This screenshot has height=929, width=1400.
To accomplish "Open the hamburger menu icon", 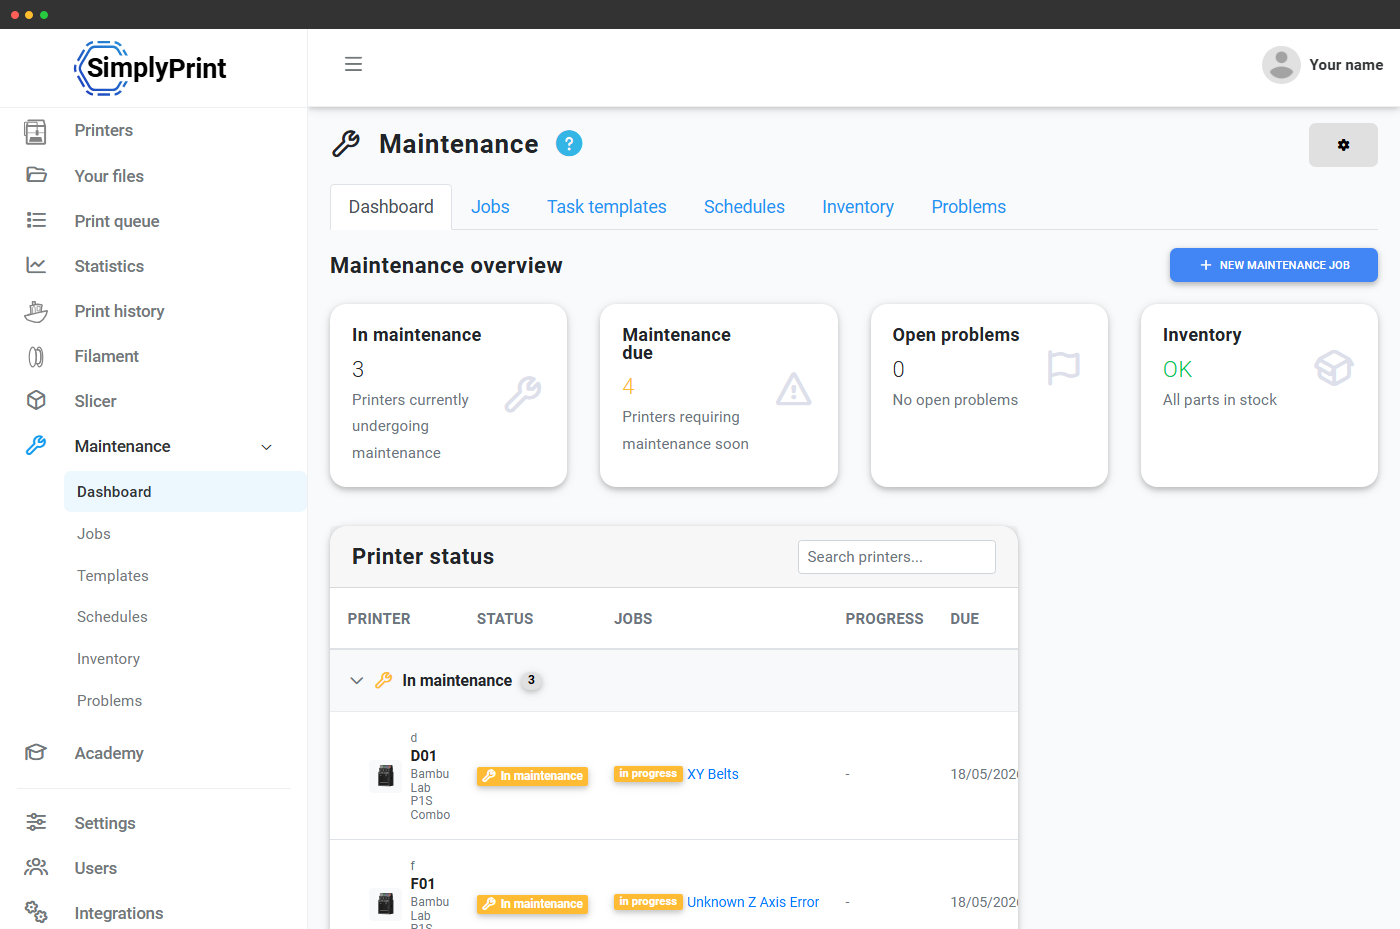I will point(353,64).
